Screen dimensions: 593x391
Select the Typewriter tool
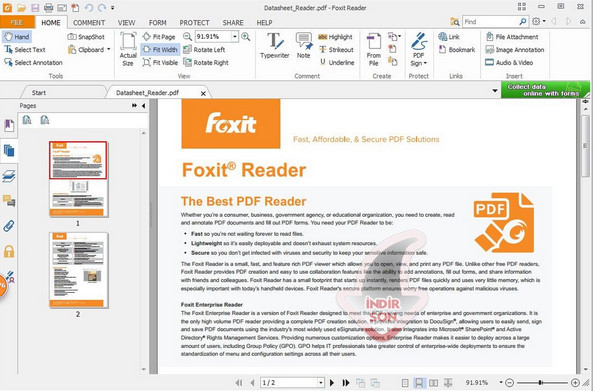point(275,46)
